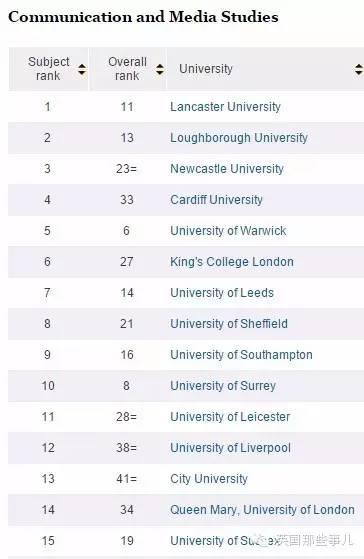The height and width of the screenshot is (559, 364).
Task: Sort by University column arrows icon
Action: tap(359, 70)
